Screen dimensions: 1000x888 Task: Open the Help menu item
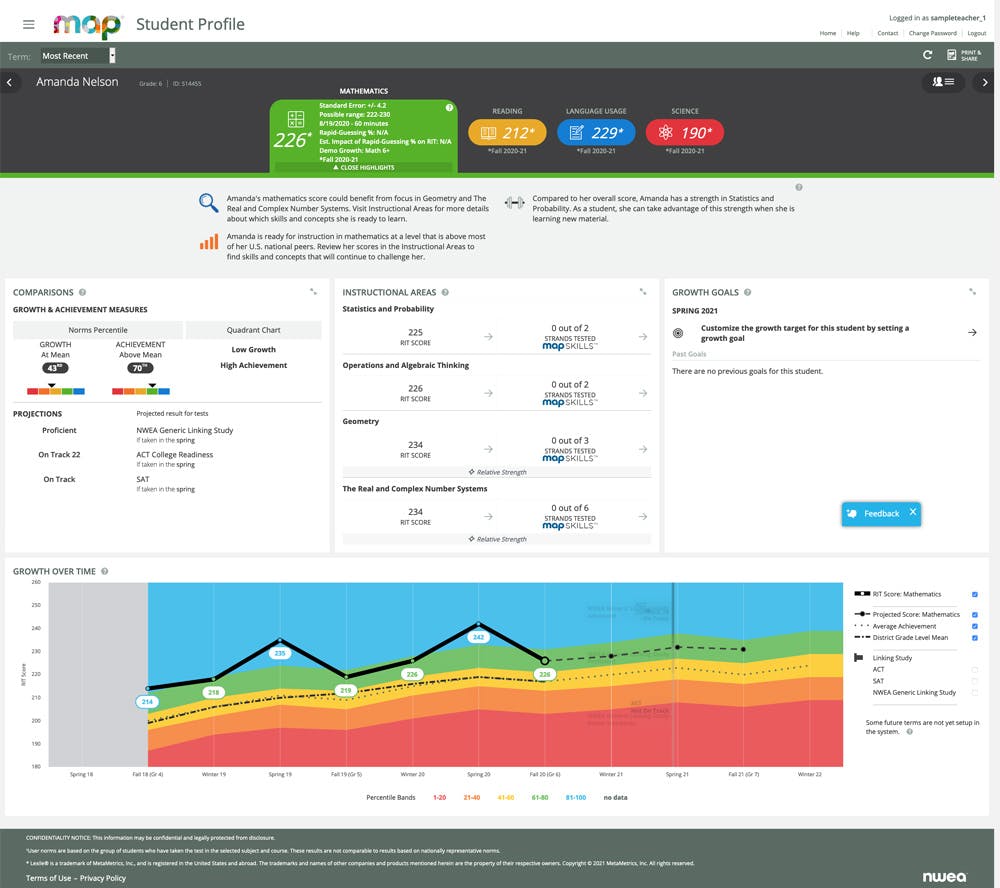click(x=852, y=33)
